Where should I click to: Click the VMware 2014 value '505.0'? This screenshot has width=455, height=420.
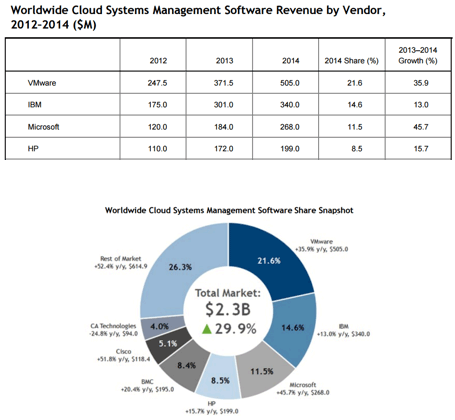point(290,83)
